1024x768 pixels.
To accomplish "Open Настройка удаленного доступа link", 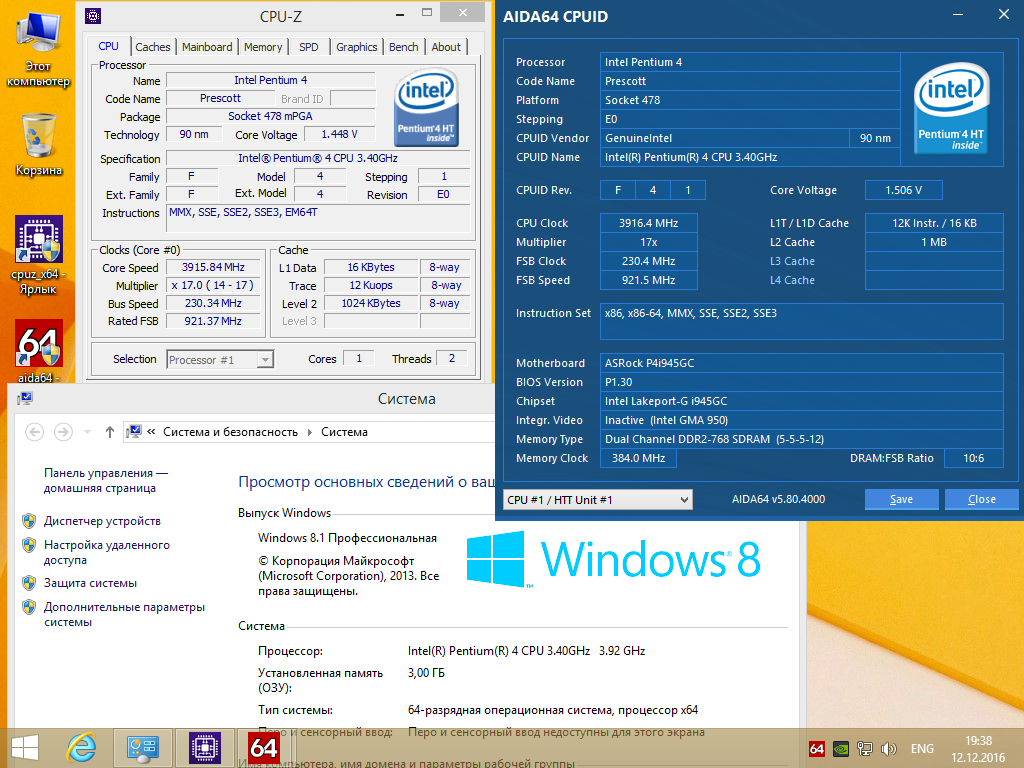I will (x=107, y=552).
